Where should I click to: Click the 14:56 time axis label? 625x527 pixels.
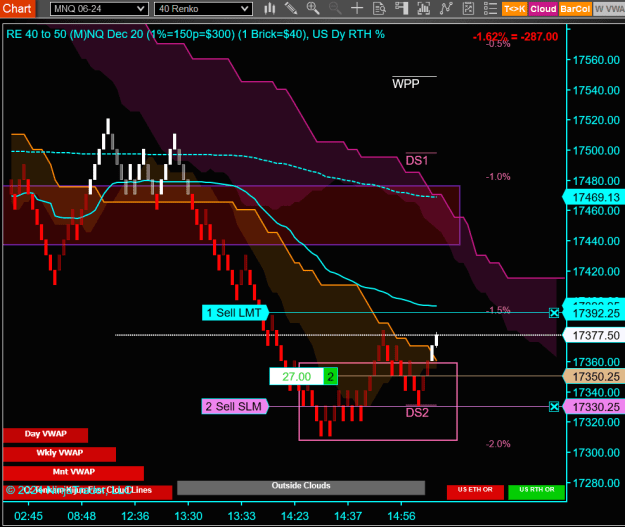coord(401,516)
